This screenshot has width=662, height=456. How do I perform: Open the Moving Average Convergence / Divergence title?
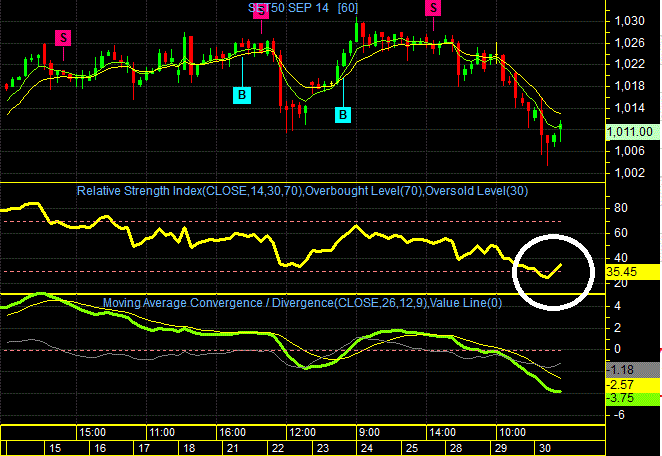pyautogui.click(x=302, y=303)
